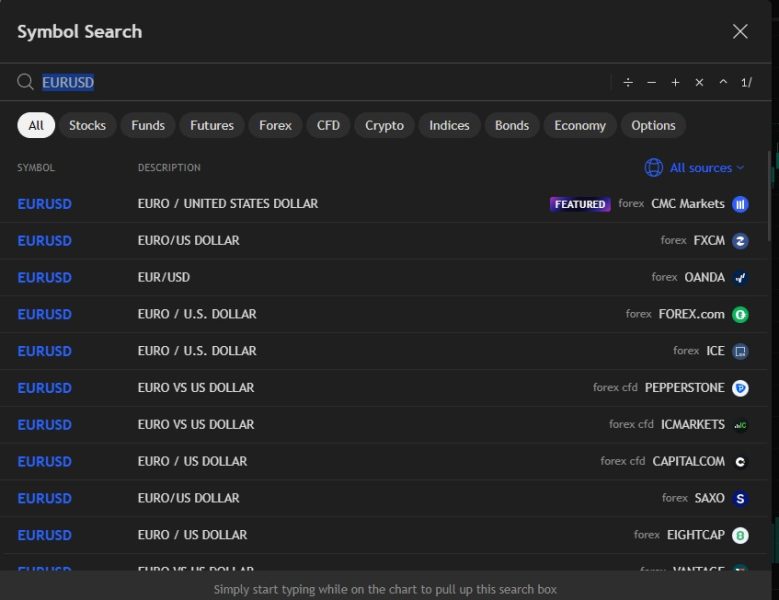Image resolution: width=779 pixels, height=600 pixels.
Task: Click the globe icon beside All sources
Action: [x=653, y=168]
